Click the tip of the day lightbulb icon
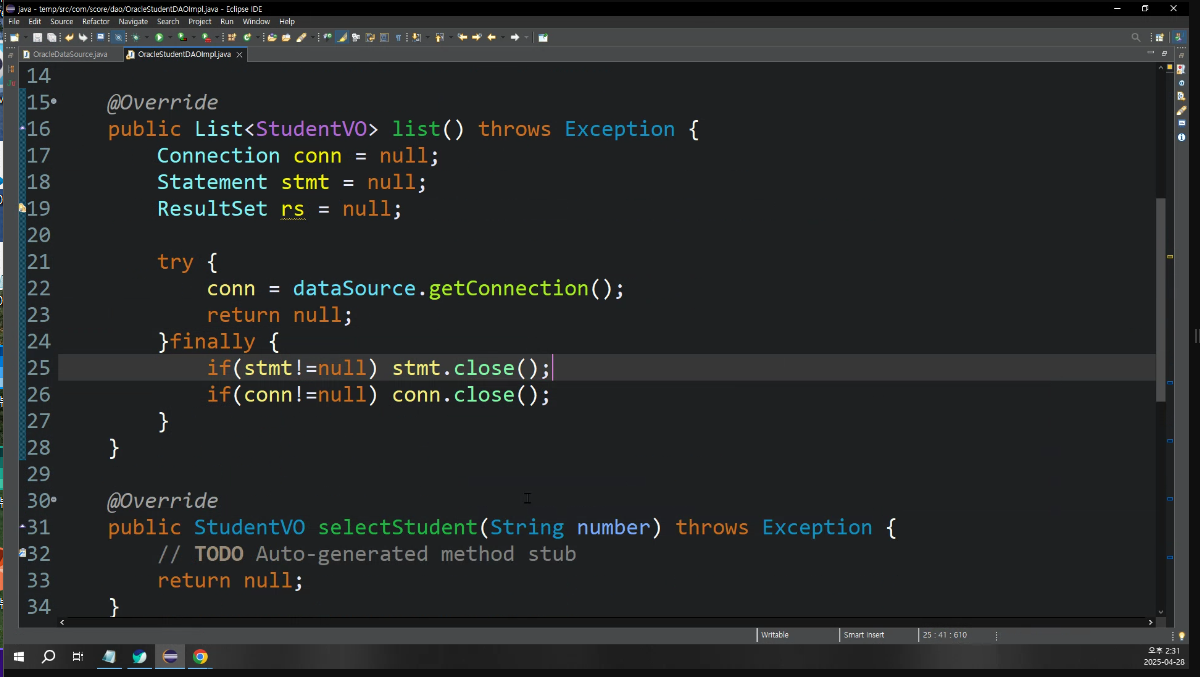Screen dimensions: 1200x677 (x=1182, y=635)
